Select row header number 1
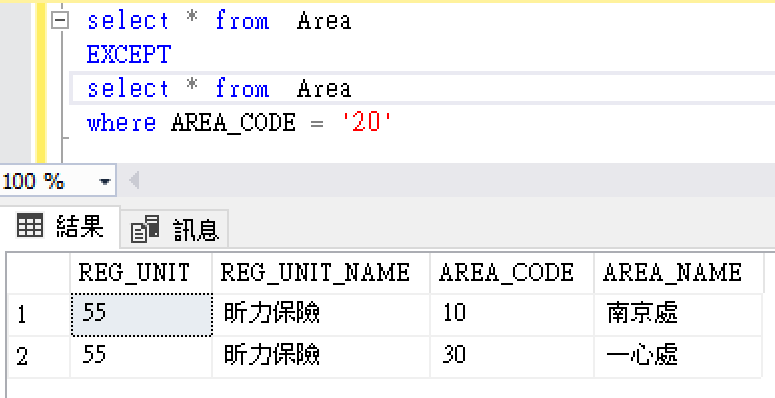This screenshot has width=775, height=398. (39, 315)
